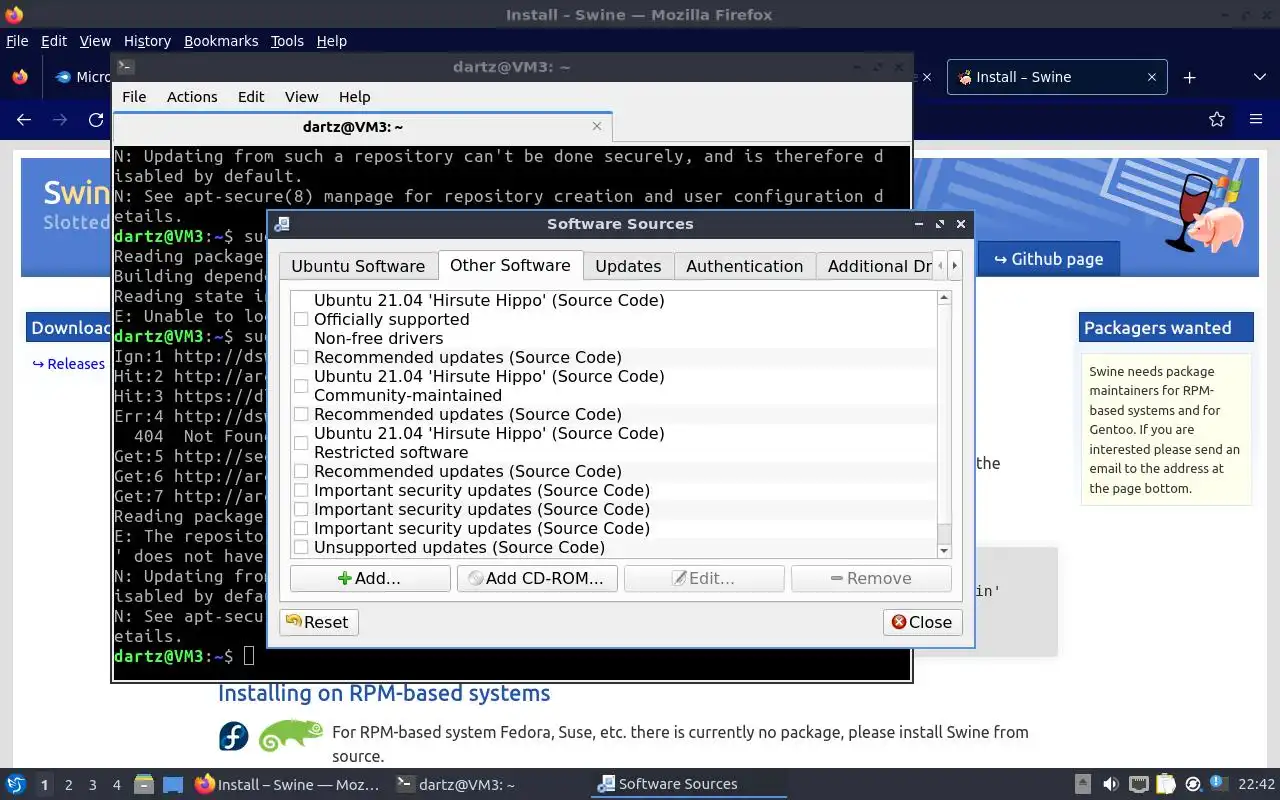Toggle Recommended updates checkbox below Non-free drivers
The width and height of the screenshot is (1280, 800).
301,357
